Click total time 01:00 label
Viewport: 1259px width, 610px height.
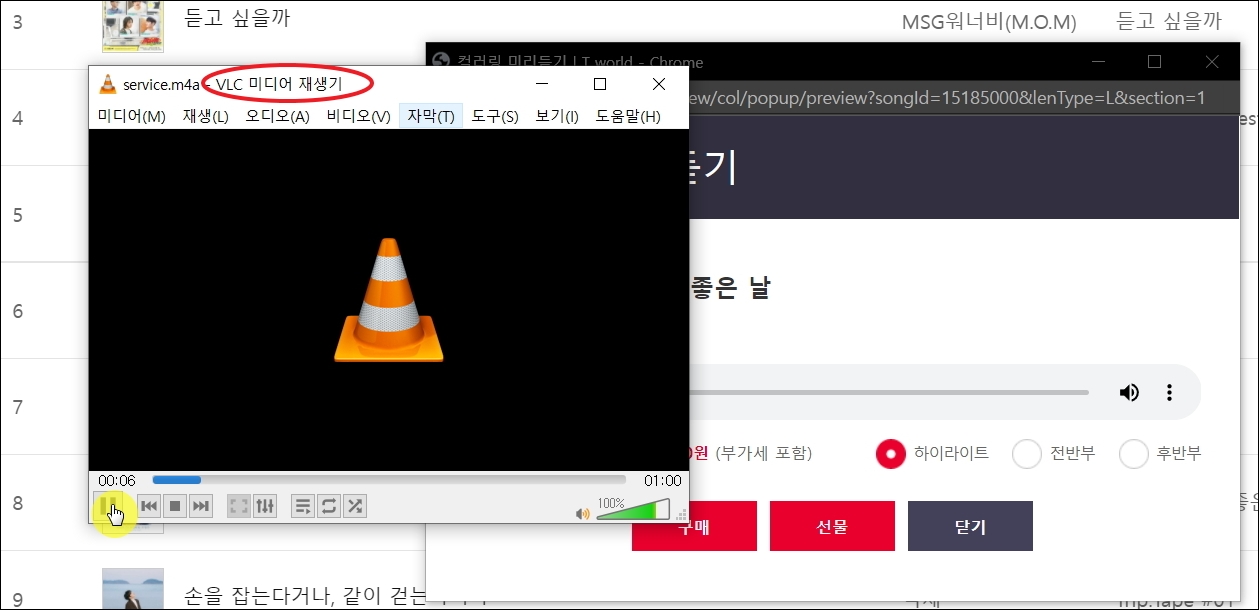tap(662, 481)
